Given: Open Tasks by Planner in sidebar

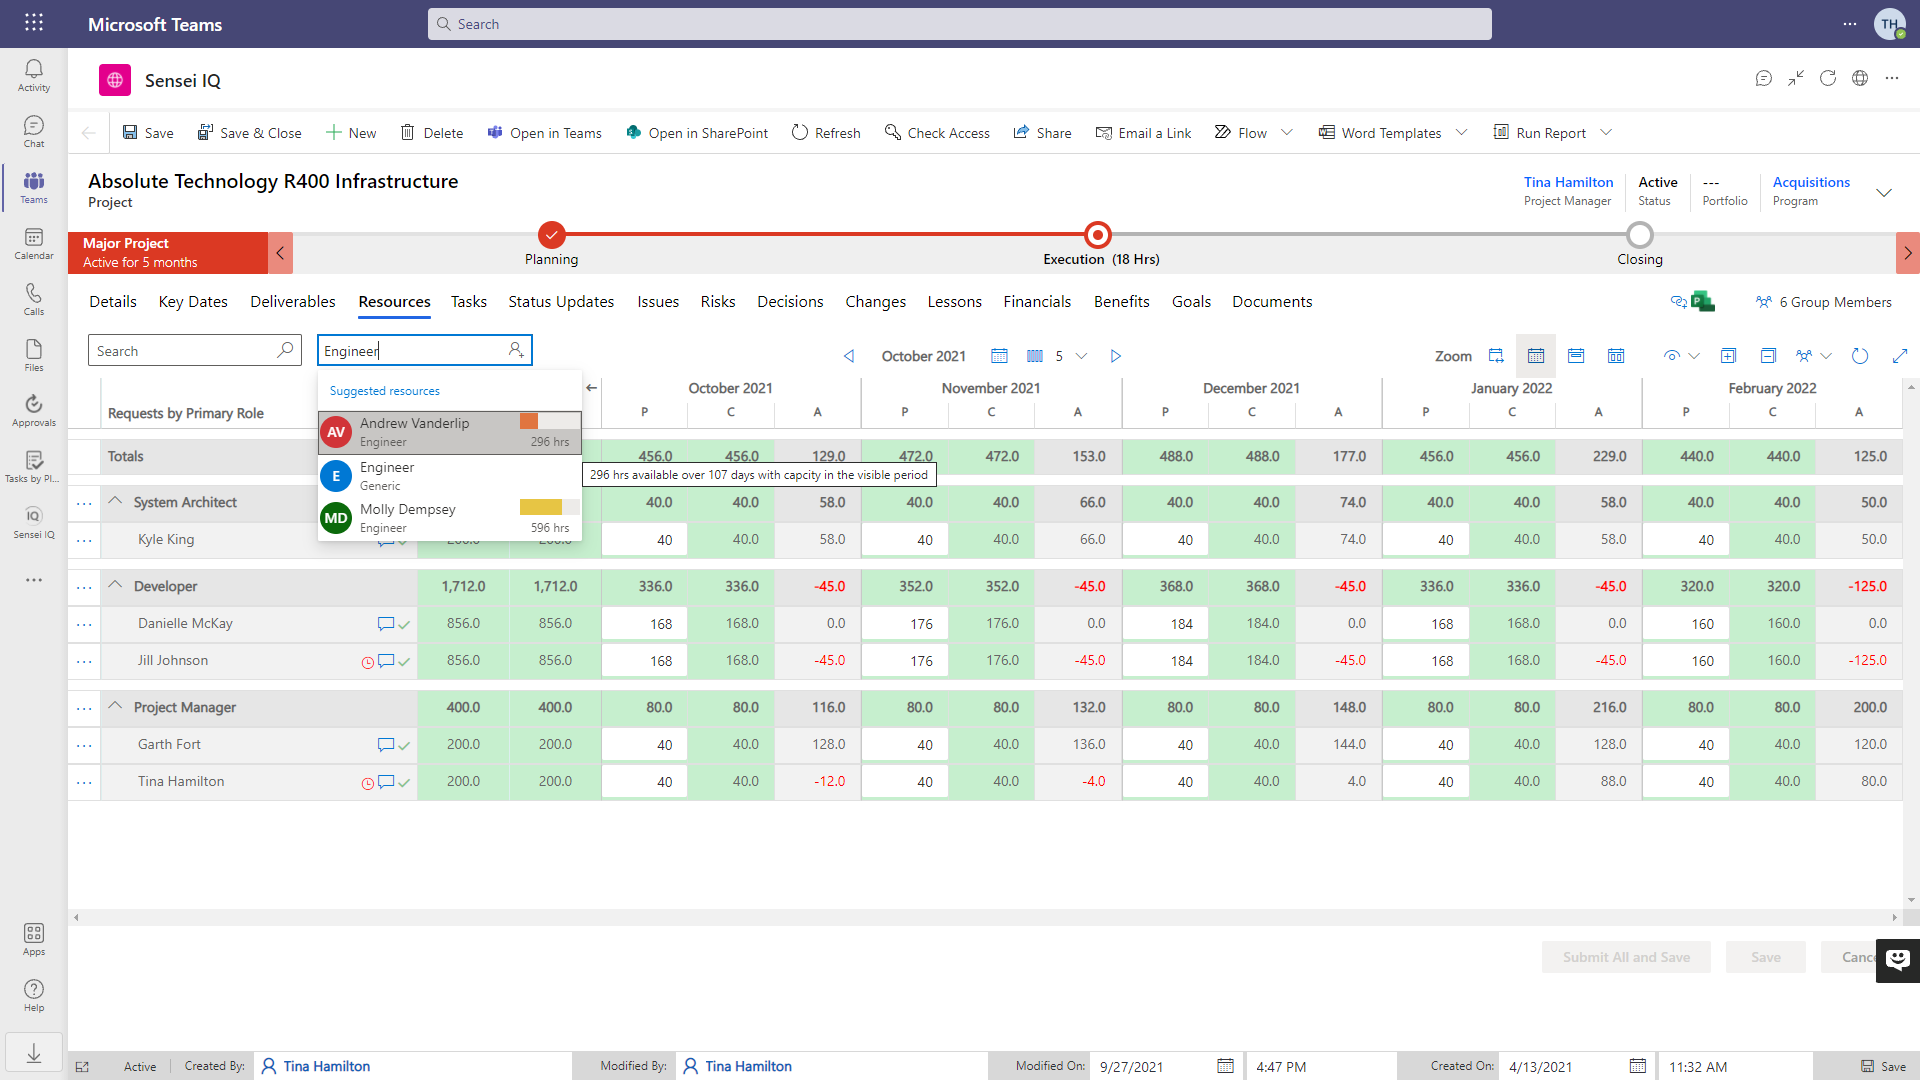Looking at the screenshot, I should click(x=34, y=466).
